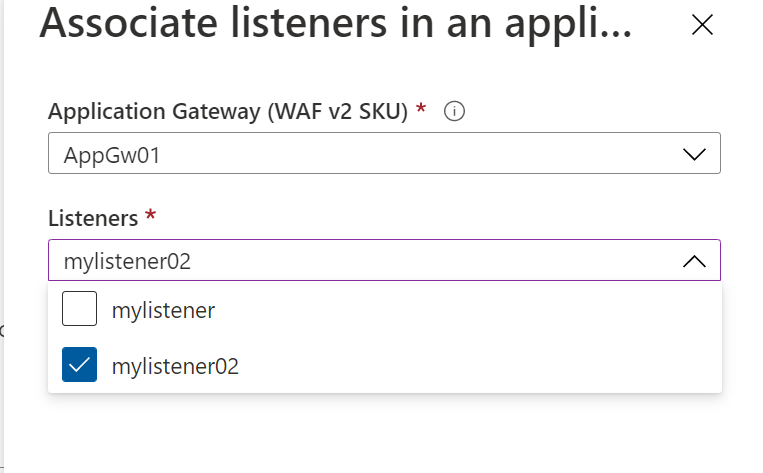
Task: Click the Associate listeners panel title
Action: [335, 25]
